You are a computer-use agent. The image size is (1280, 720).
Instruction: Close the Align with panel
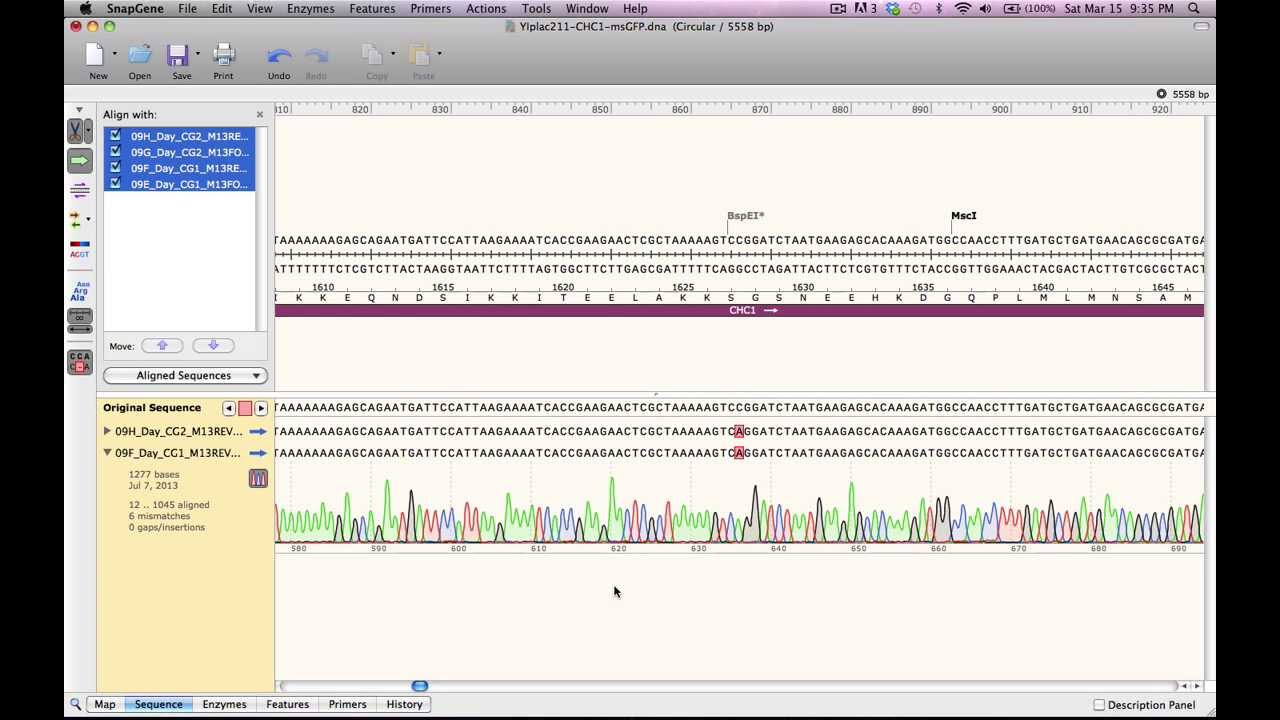(x=260, y=115)
